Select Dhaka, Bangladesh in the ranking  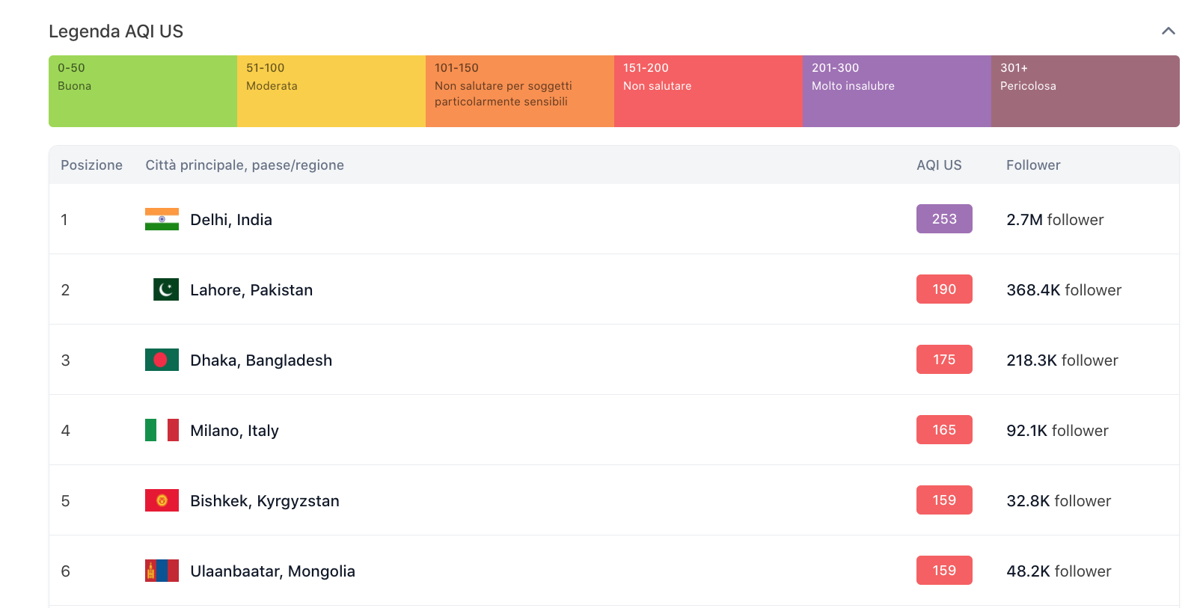click(x=261, y=360)
